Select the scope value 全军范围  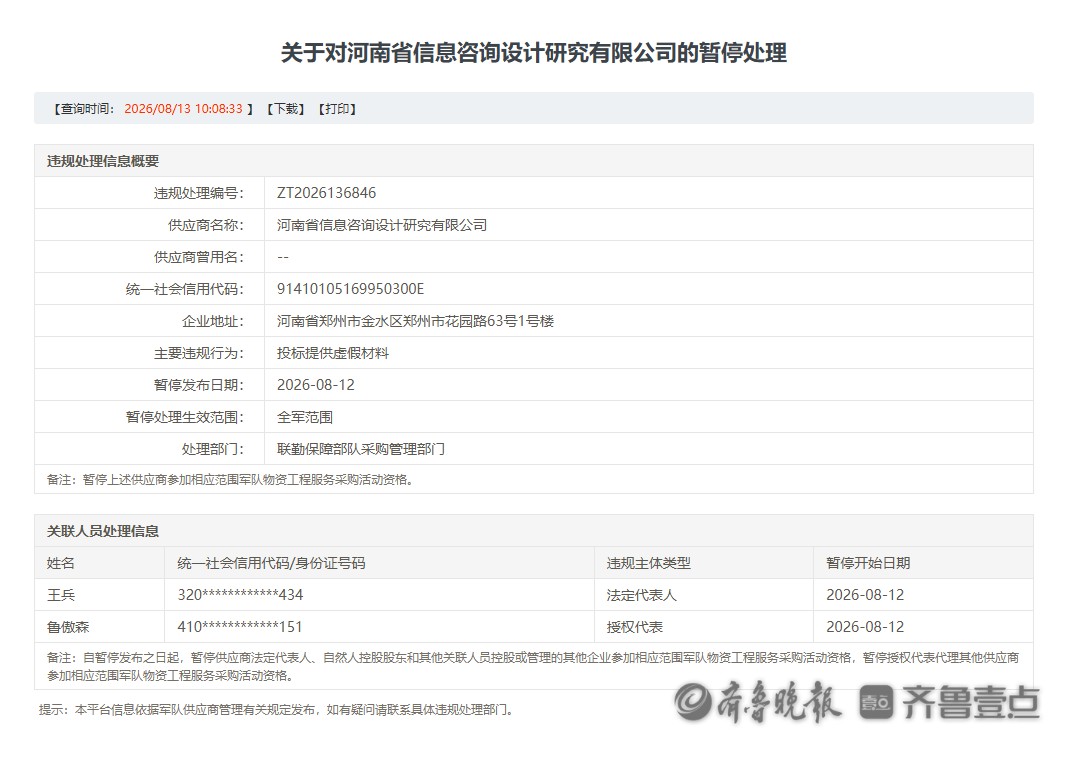(304, 417)
